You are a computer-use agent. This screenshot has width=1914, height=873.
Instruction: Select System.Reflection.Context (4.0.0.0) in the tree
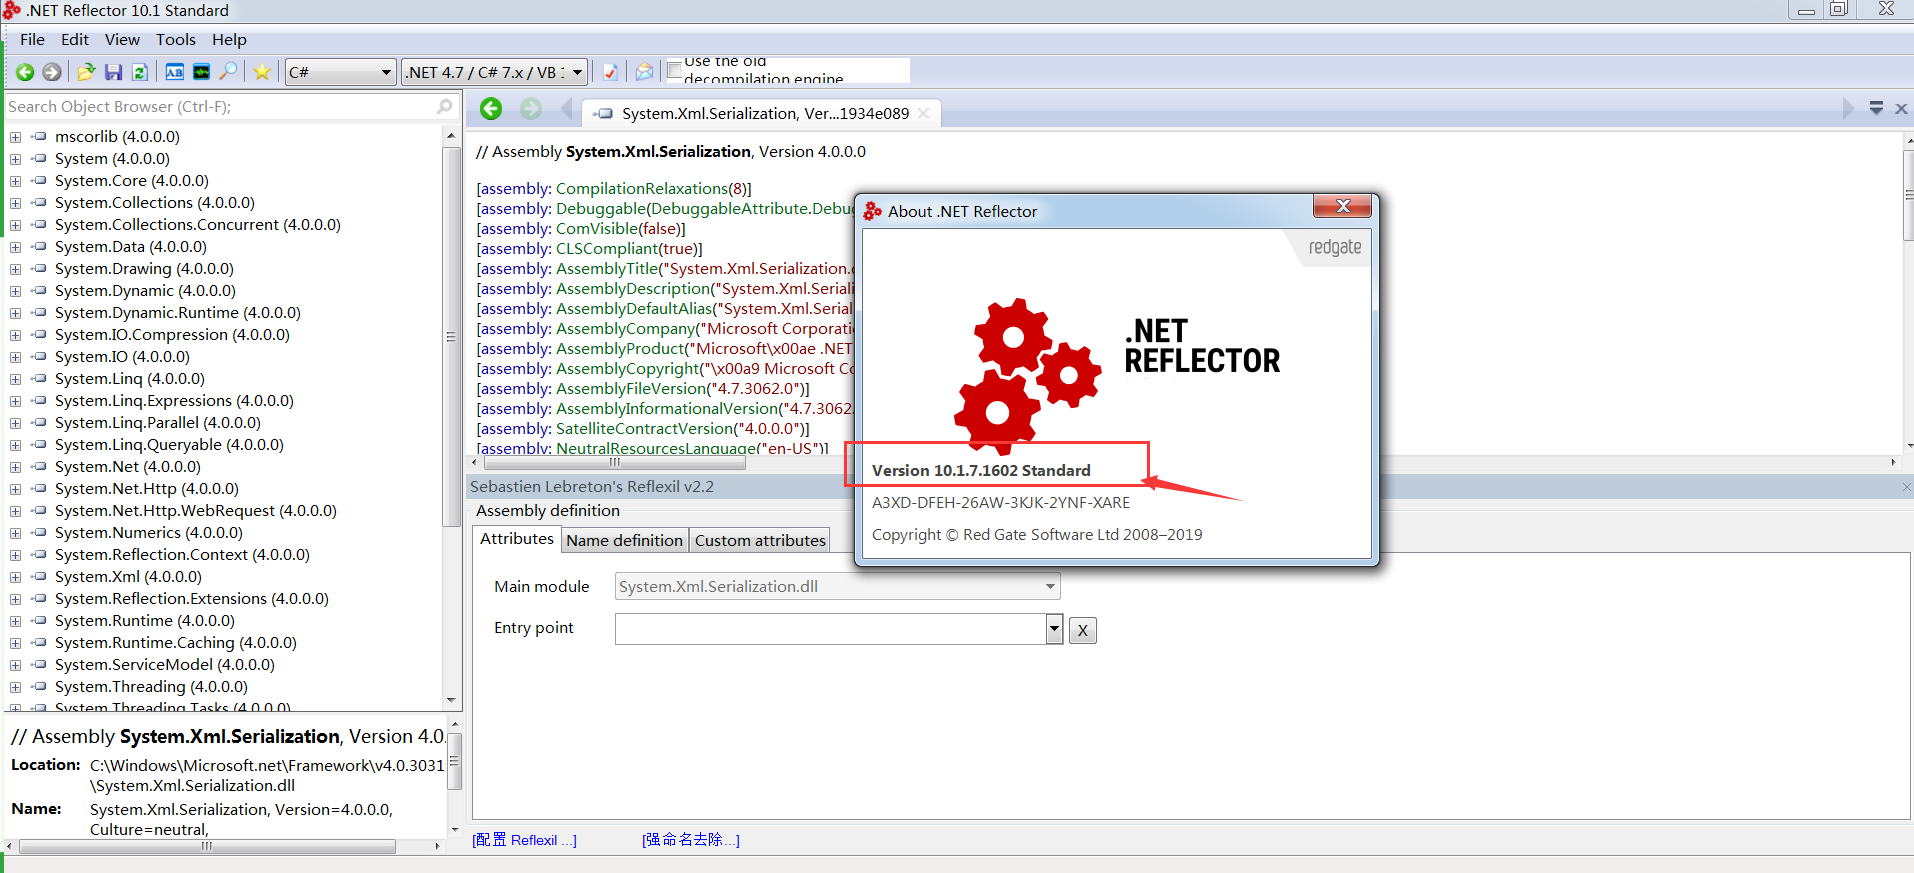coord(182,555)
